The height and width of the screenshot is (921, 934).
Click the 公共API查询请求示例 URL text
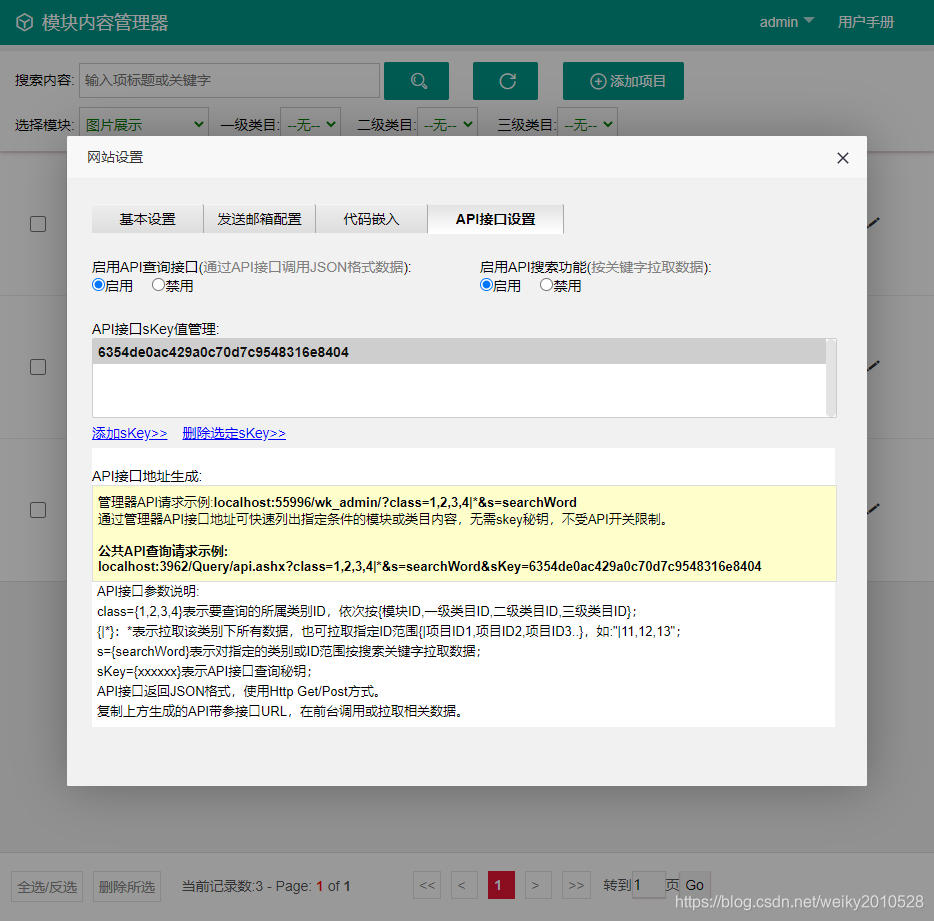[429, 567]
